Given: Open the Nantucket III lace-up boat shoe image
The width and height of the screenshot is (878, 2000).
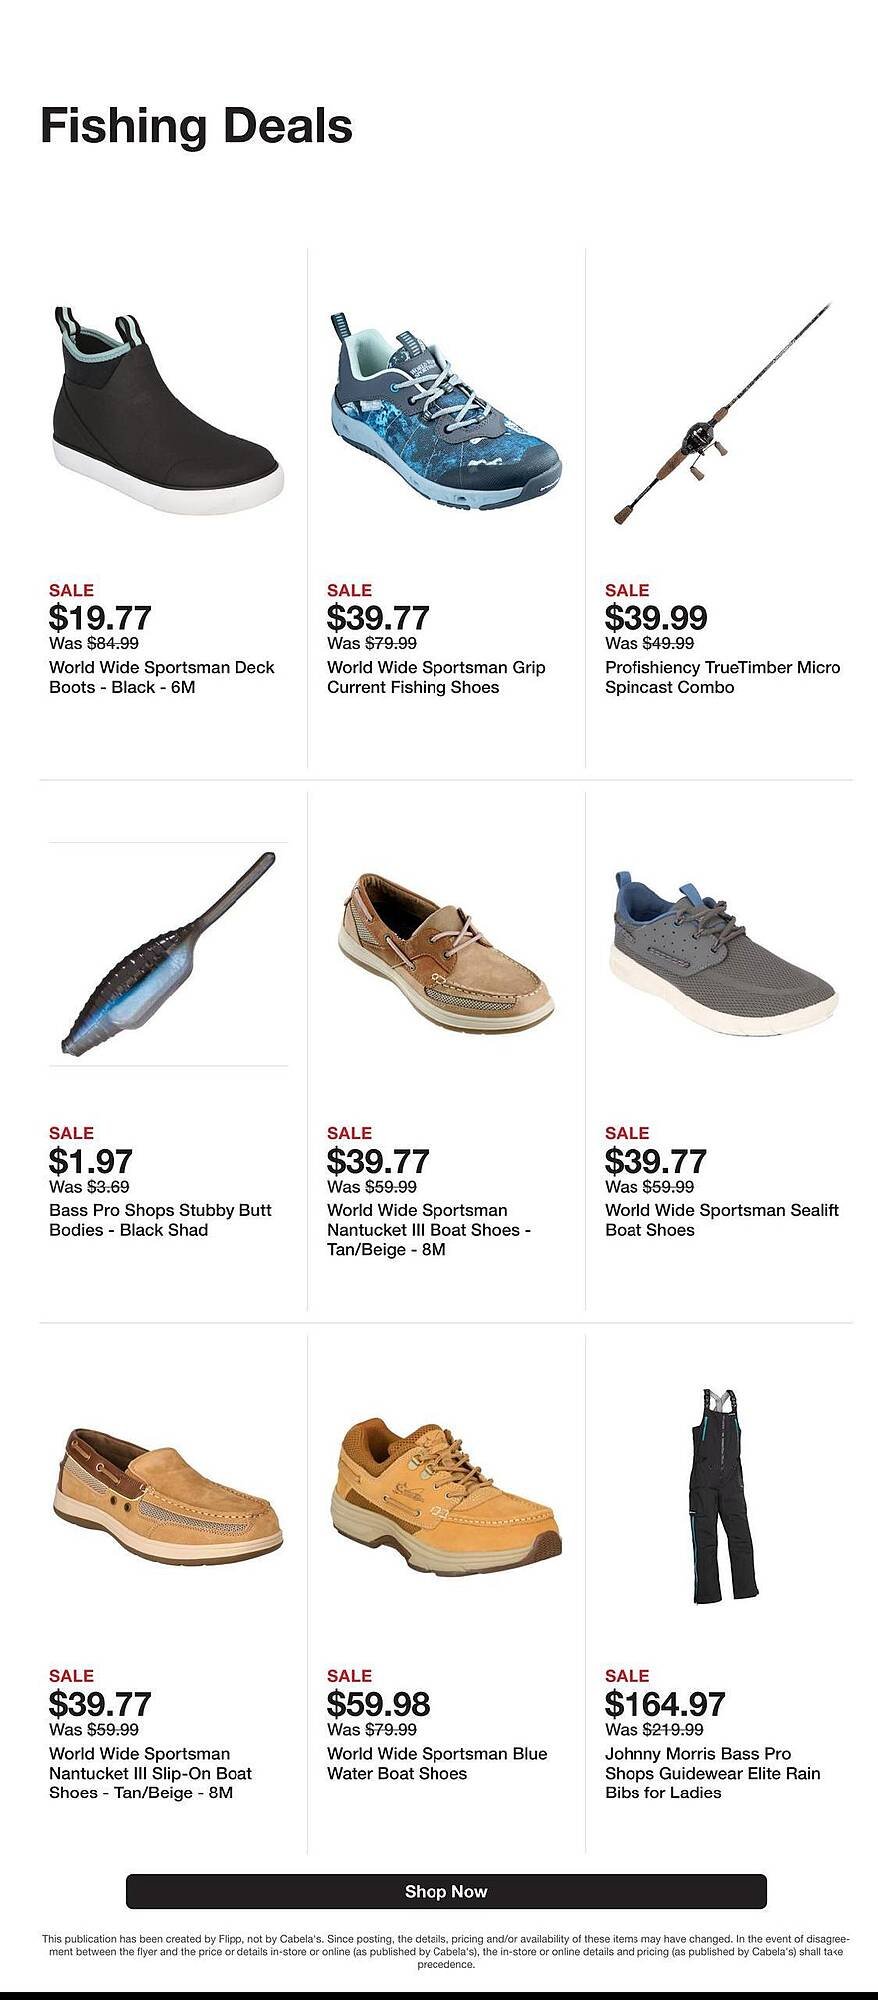Looking at the screenshot, I should 445,953.
